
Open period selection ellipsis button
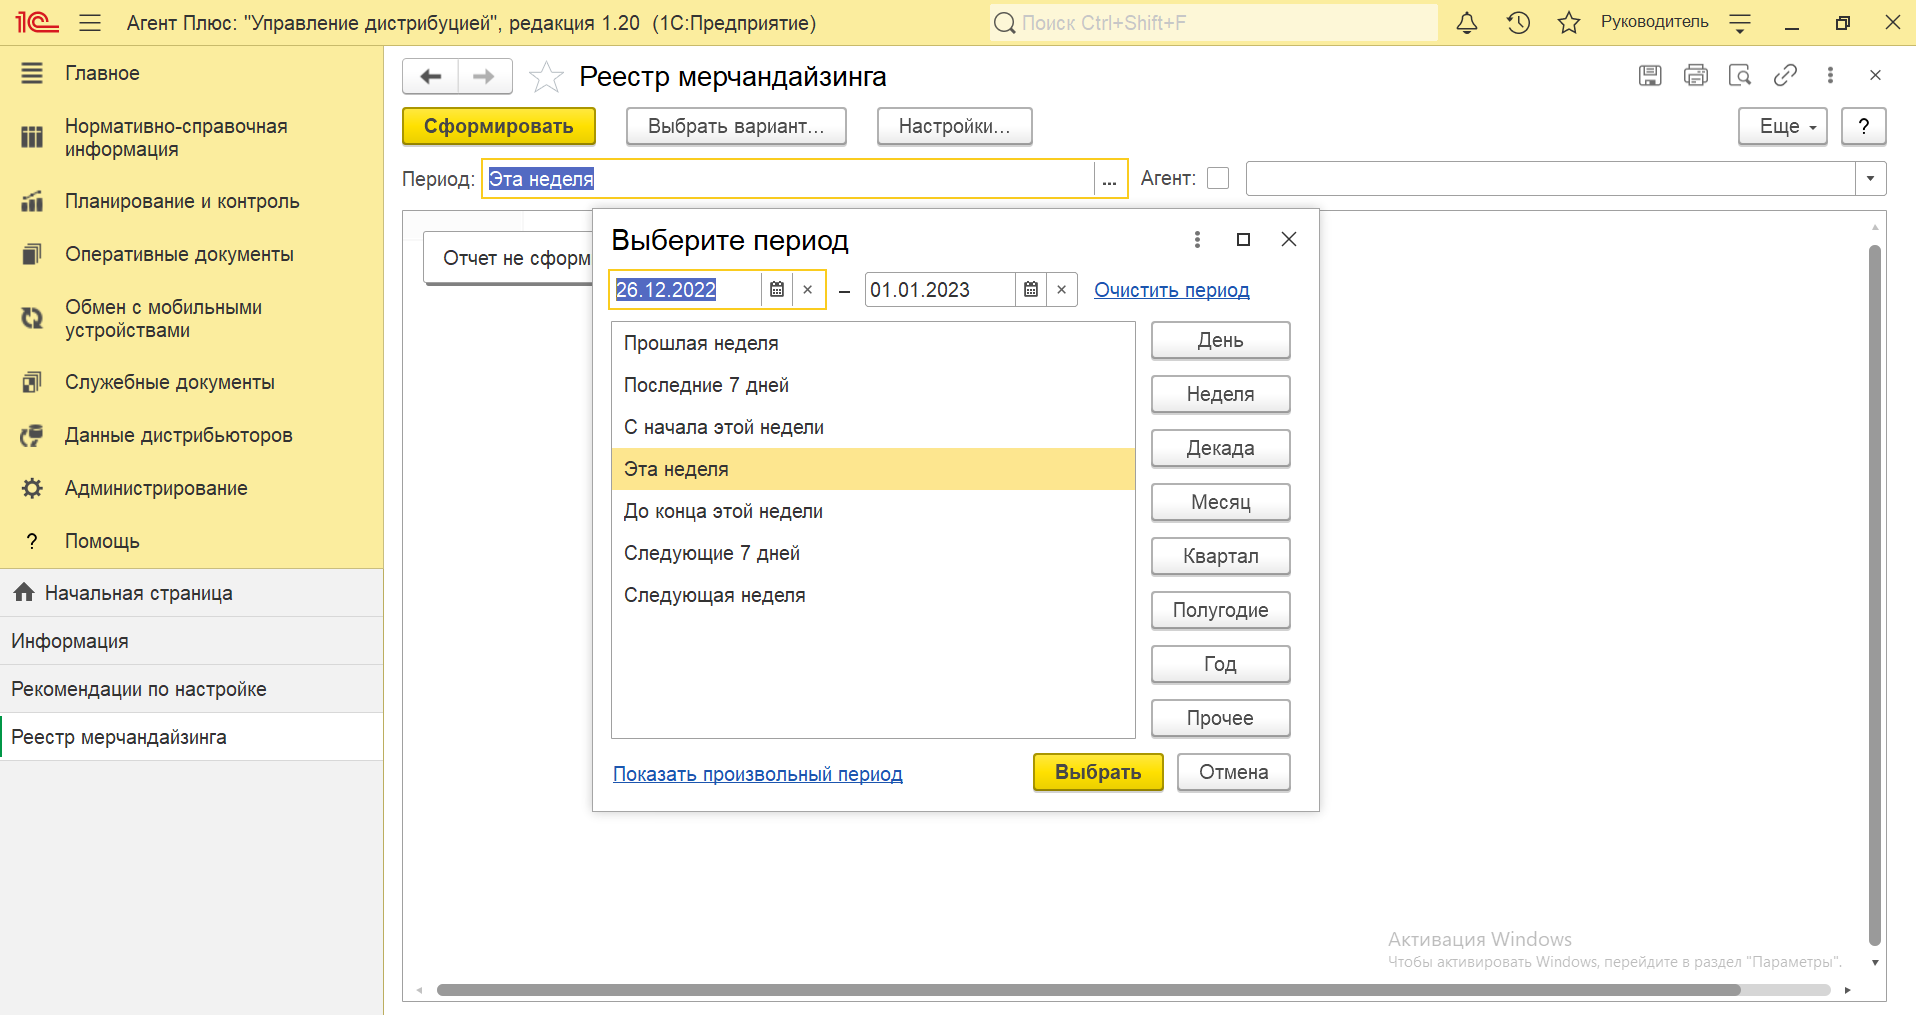[1109, 179]
